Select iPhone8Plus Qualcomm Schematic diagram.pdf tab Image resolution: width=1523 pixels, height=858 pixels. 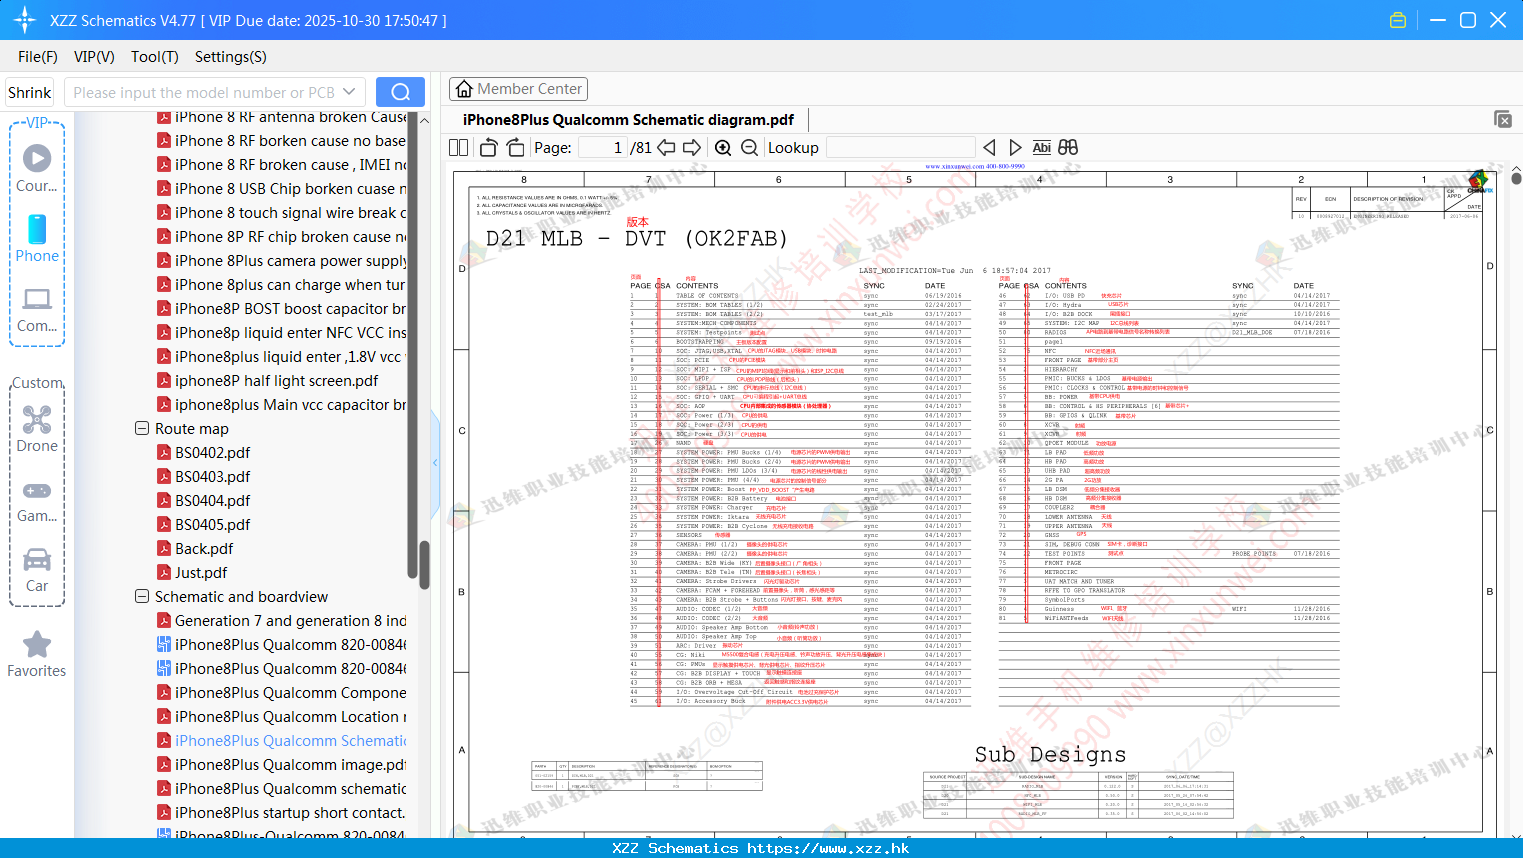(x=628, y=119)
